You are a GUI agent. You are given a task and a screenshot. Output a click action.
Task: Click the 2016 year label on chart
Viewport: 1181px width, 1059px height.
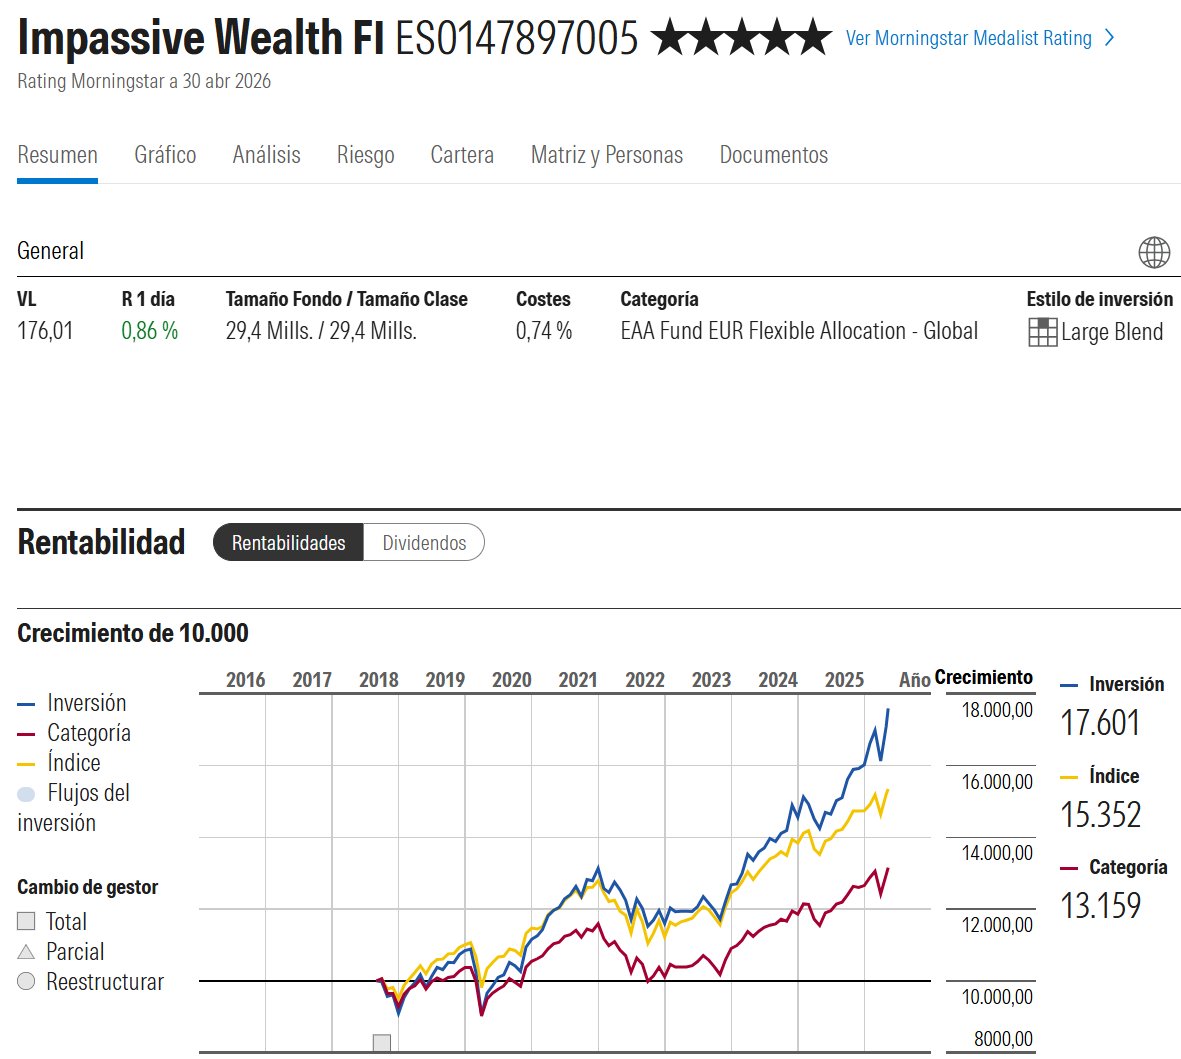(x=246, y=680)
